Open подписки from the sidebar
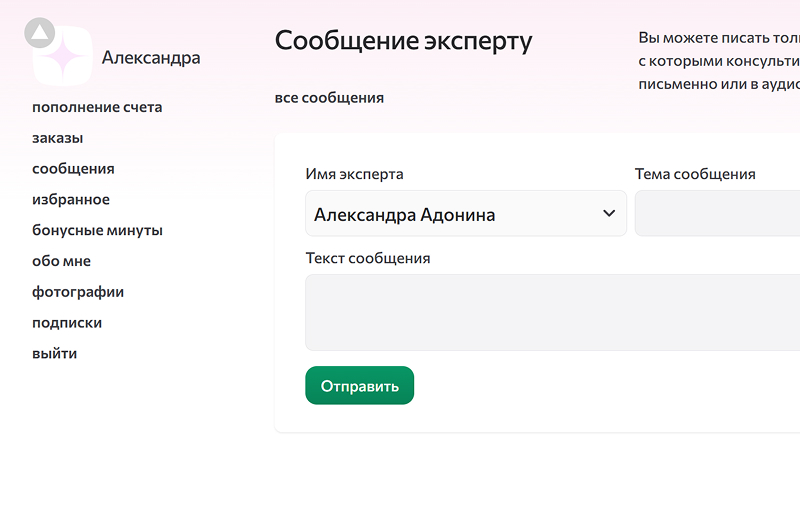 (67, 323)
